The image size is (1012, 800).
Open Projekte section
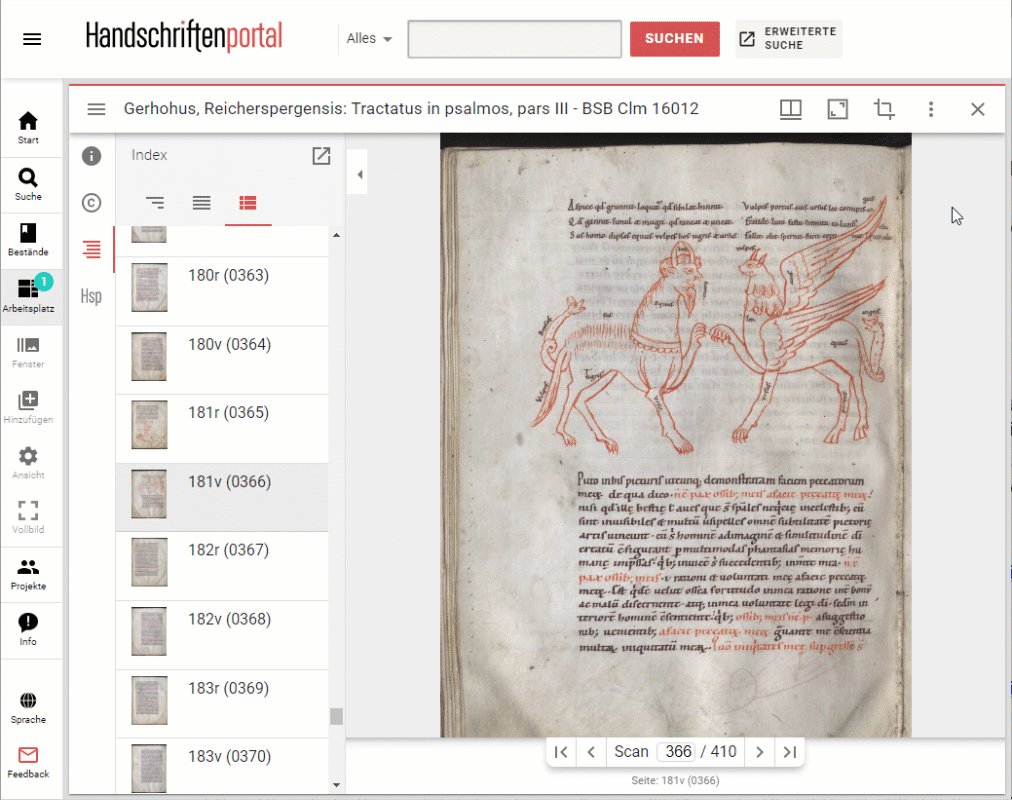(28, 574)
